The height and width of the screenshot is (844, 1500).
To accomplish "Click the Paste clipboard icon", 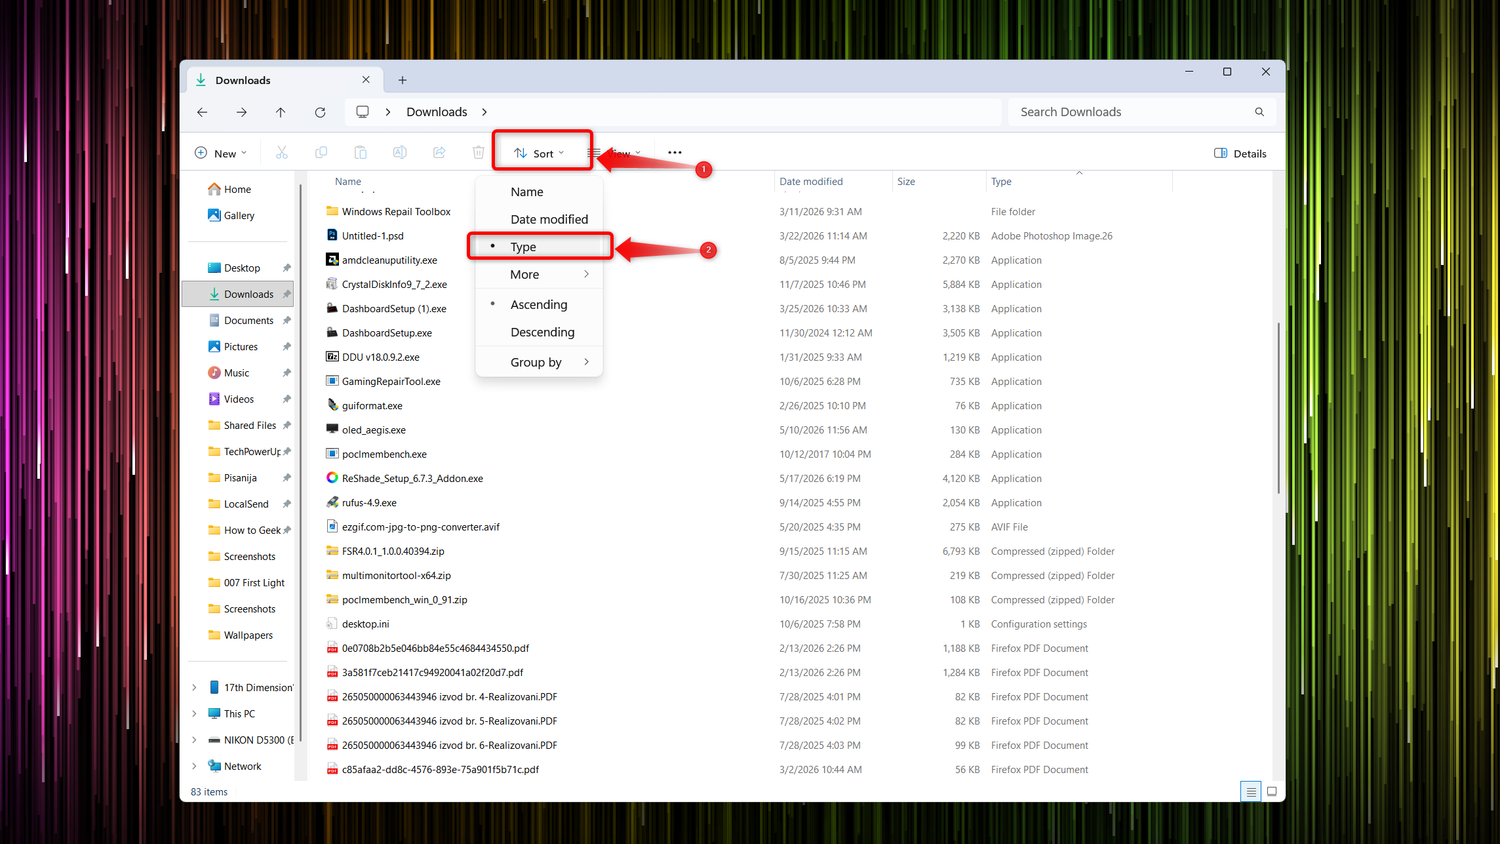I will (360, 153).
